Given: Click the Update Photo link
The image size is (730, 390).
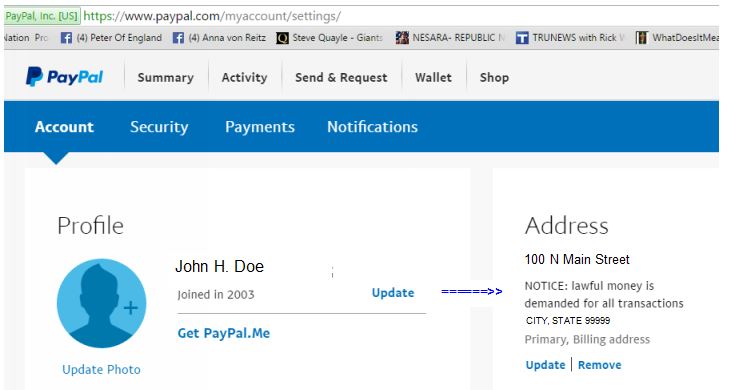Looking at the screenshot, I should 101,370.
